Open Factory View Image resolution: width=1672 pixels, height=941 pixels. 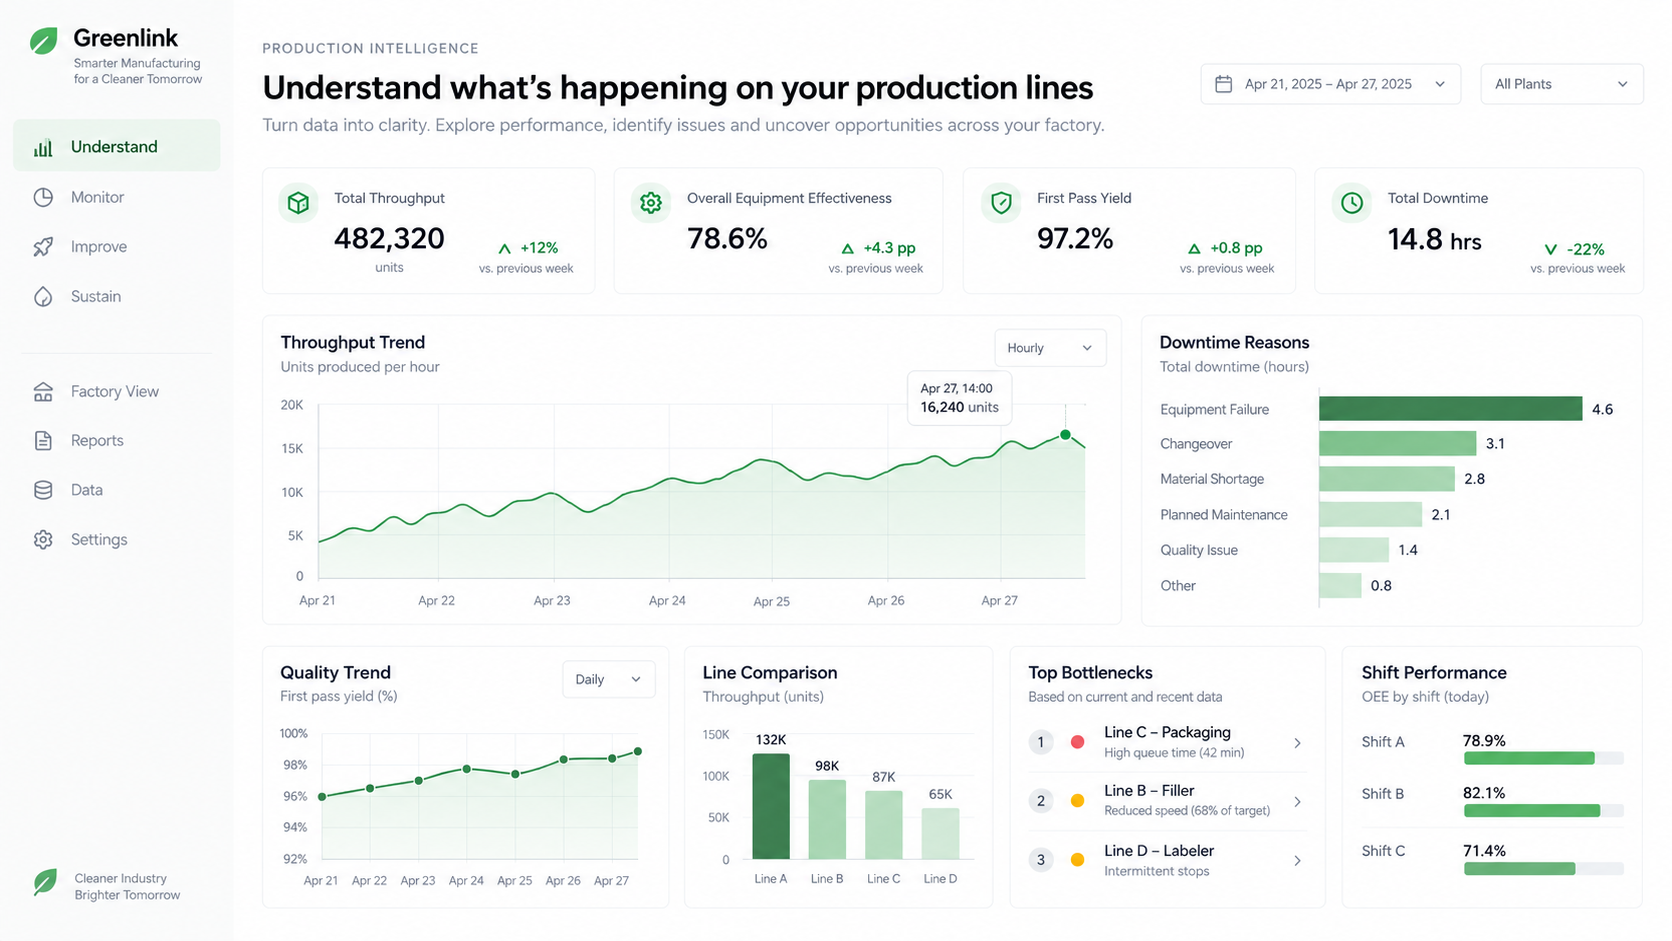coord(117,391)
